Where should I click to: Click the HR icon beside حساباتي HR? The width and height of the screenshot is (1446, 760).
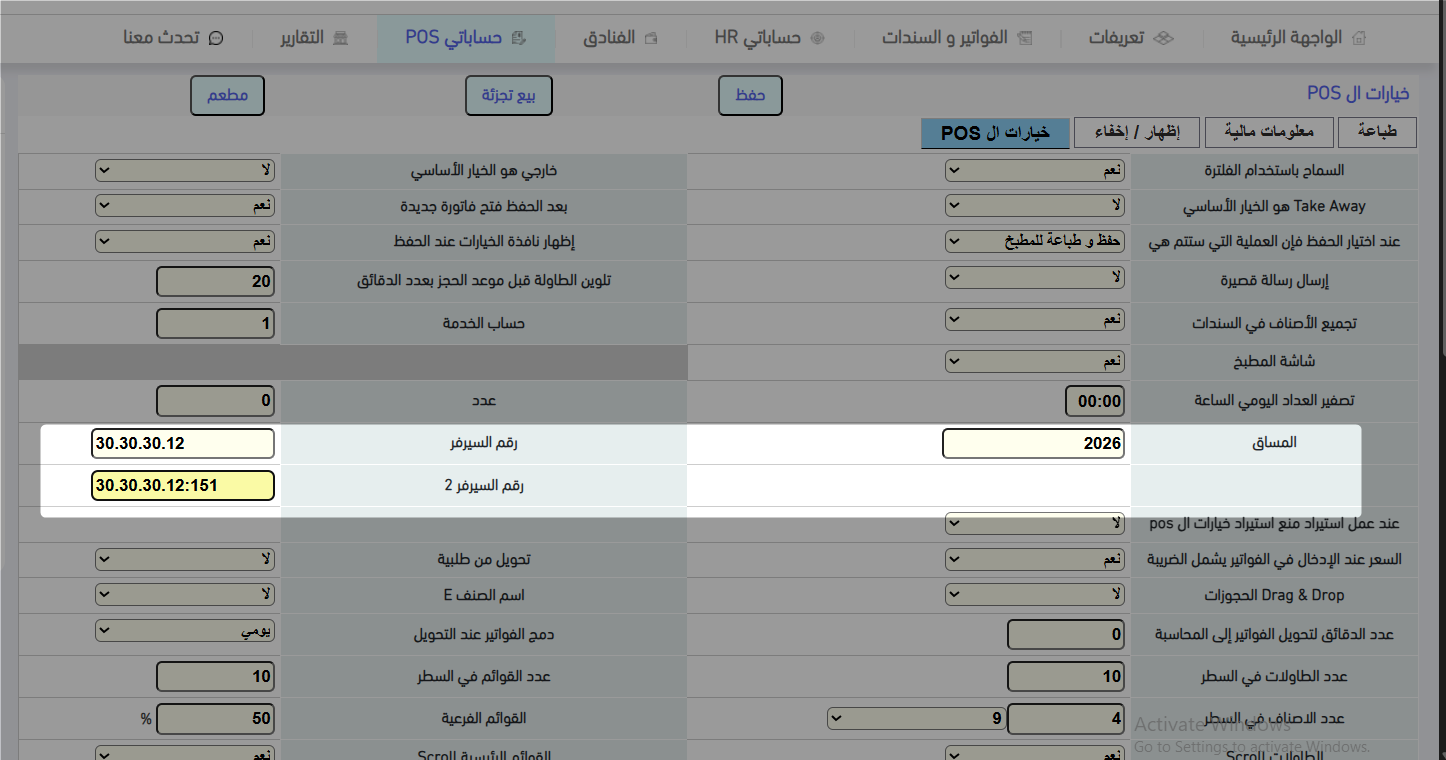tap(818, 38)
